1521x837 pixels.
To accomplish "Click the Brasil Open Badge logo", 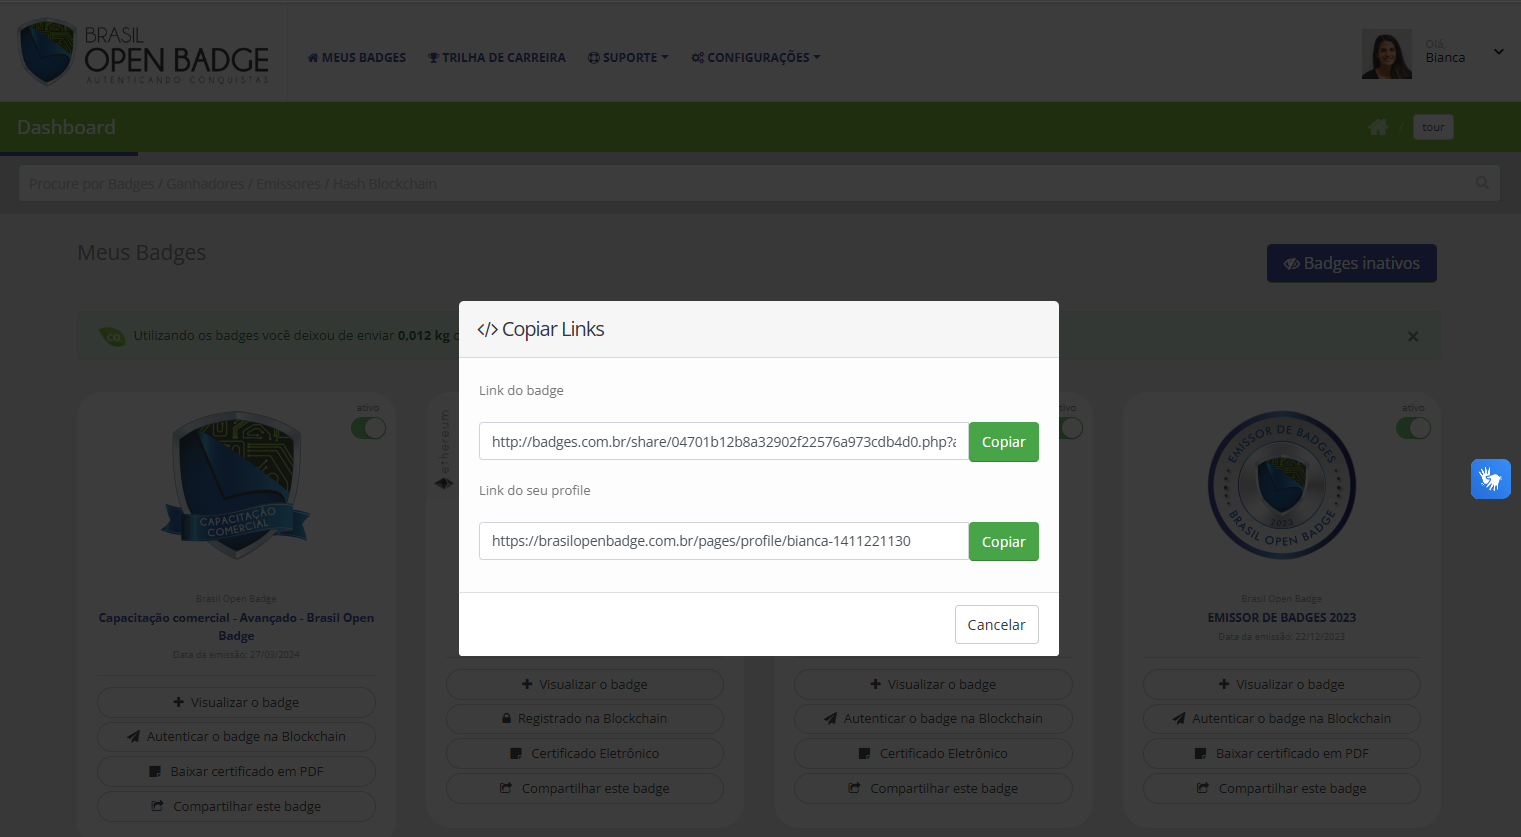I will pyautogui.click(x=143, y=53).
